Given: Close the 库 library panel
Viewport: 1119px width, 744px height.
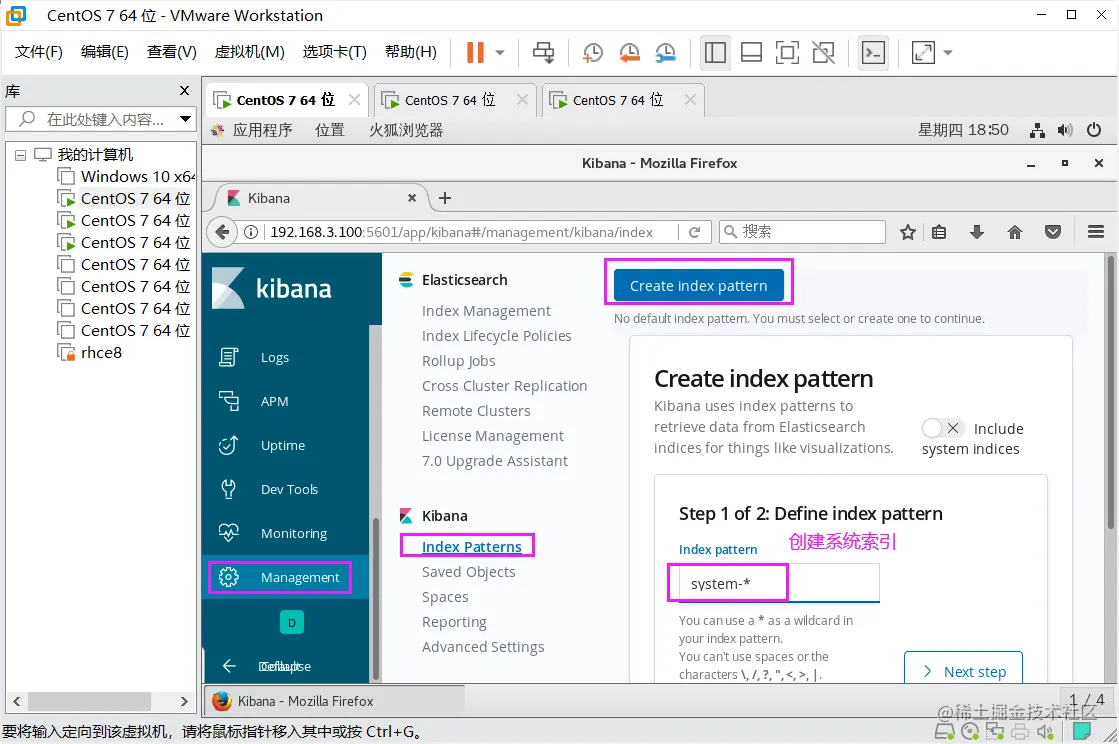Looking at the screenshot, I should 184,91.
